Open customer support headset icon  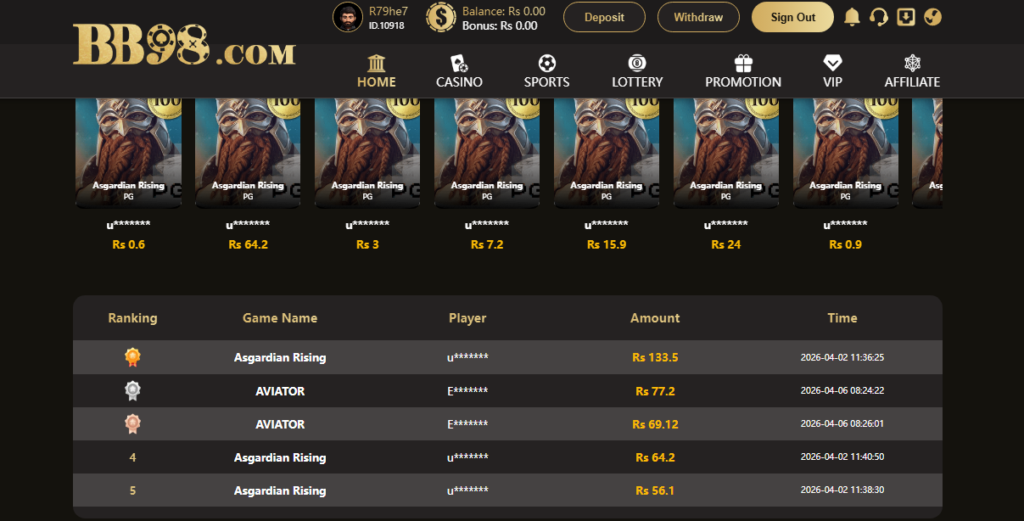click(879, 17)
